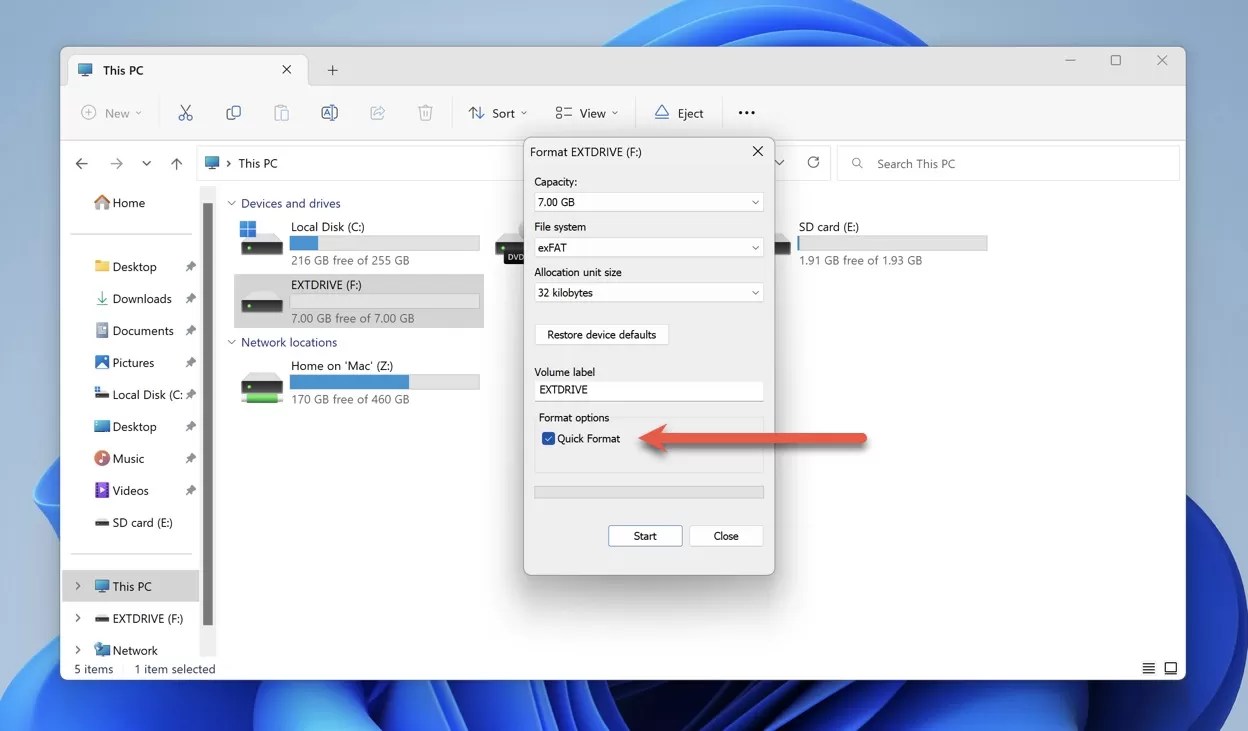The image size is (1248, 731).
Task: Open Music in the sidebar
Action: (x=120, y=458)
